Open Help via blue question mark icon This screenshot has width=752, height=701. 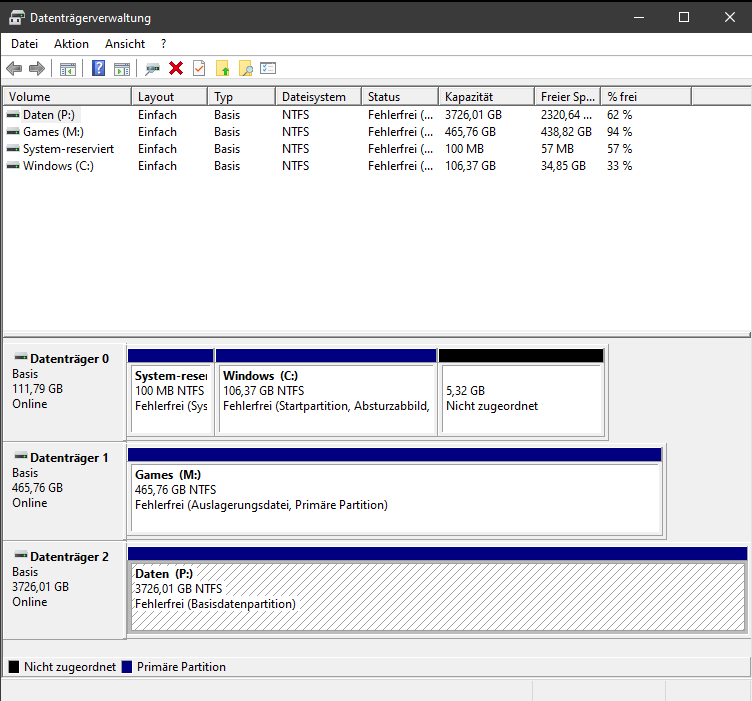tap(98, 68)
